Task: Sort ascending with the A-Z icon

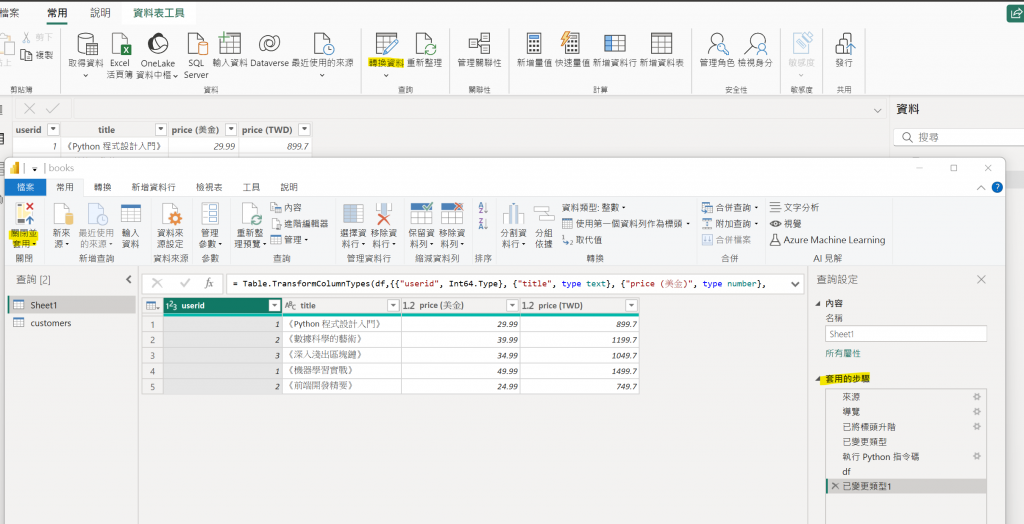Action: point(483,208)
